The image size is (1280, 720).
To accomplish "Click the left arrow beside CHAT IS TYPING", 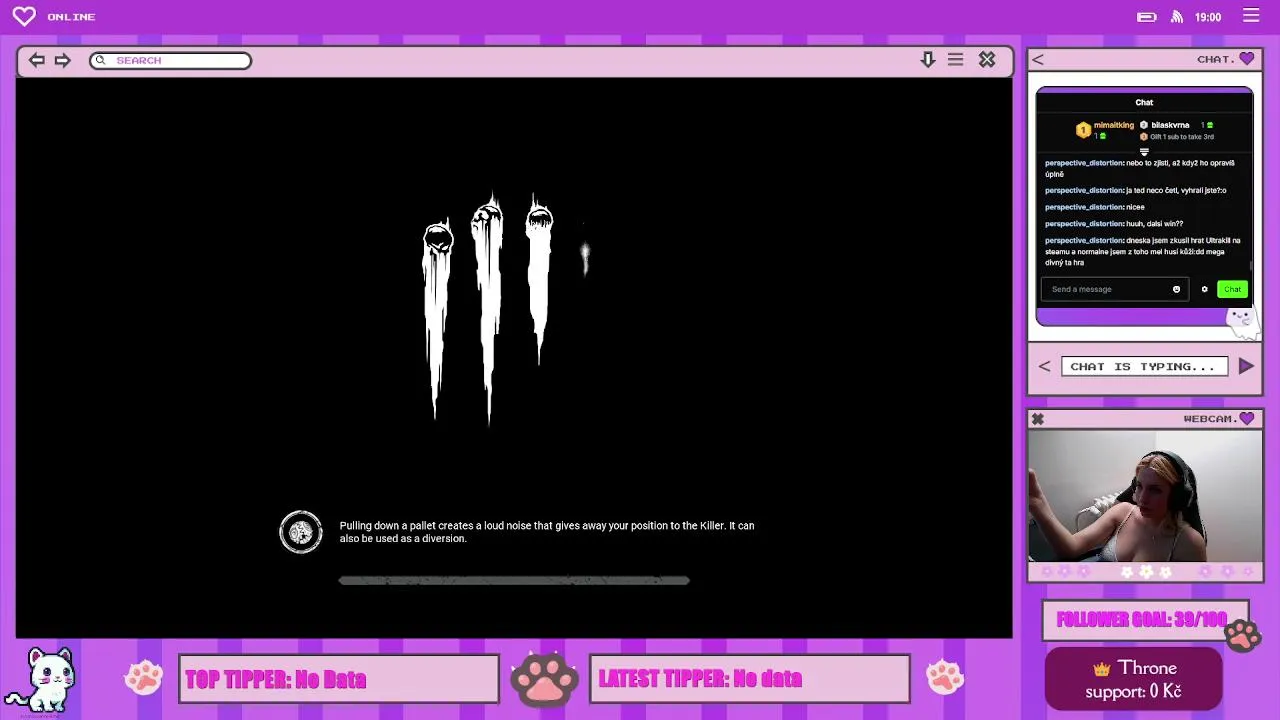I will (1044, 367).
